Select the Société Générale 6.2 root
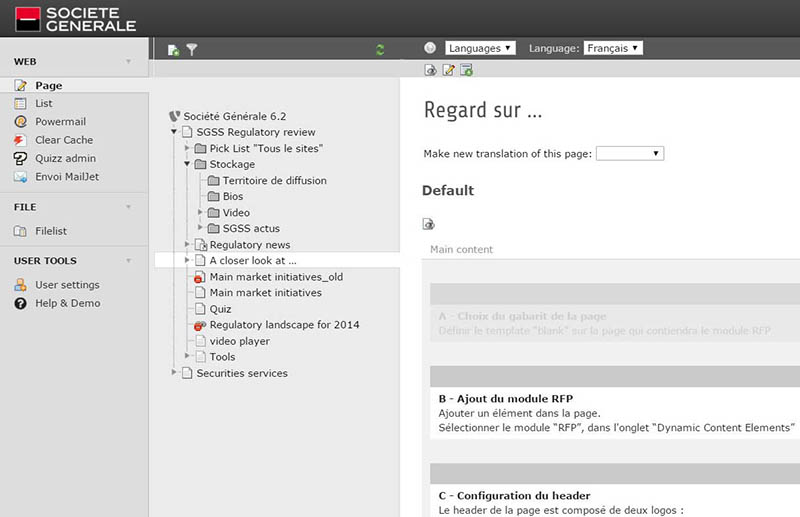Viewport: 800px width, 517px height. 235,116
